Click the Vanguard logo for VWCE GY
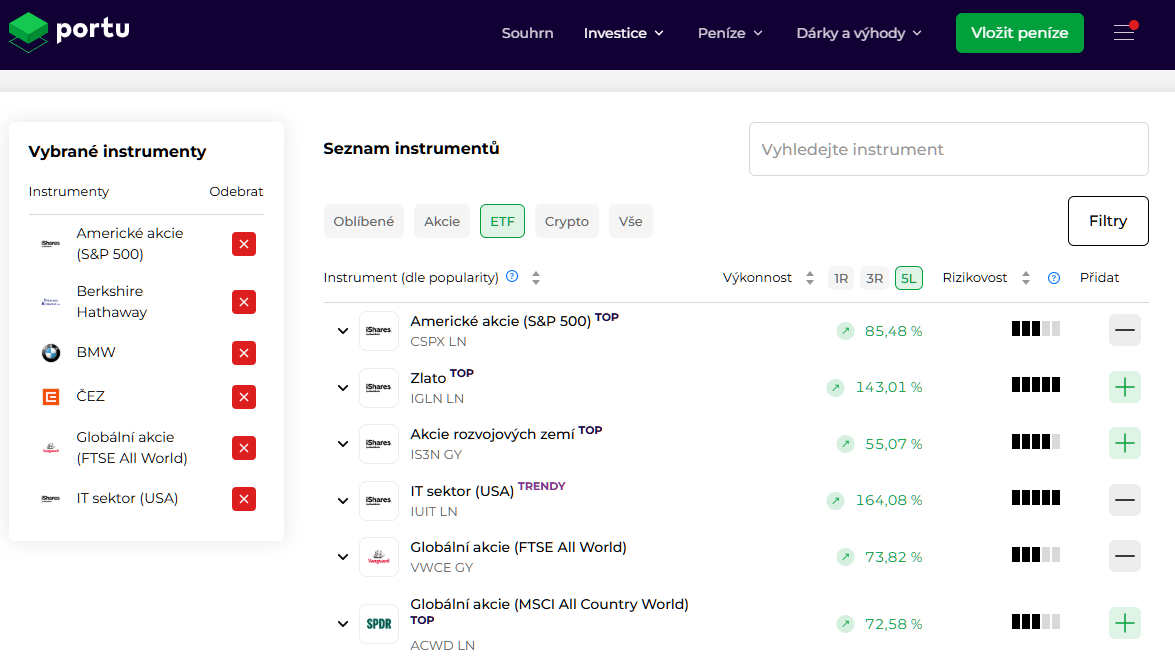Viewport: 1175px width, 657px height. point(378,557)
